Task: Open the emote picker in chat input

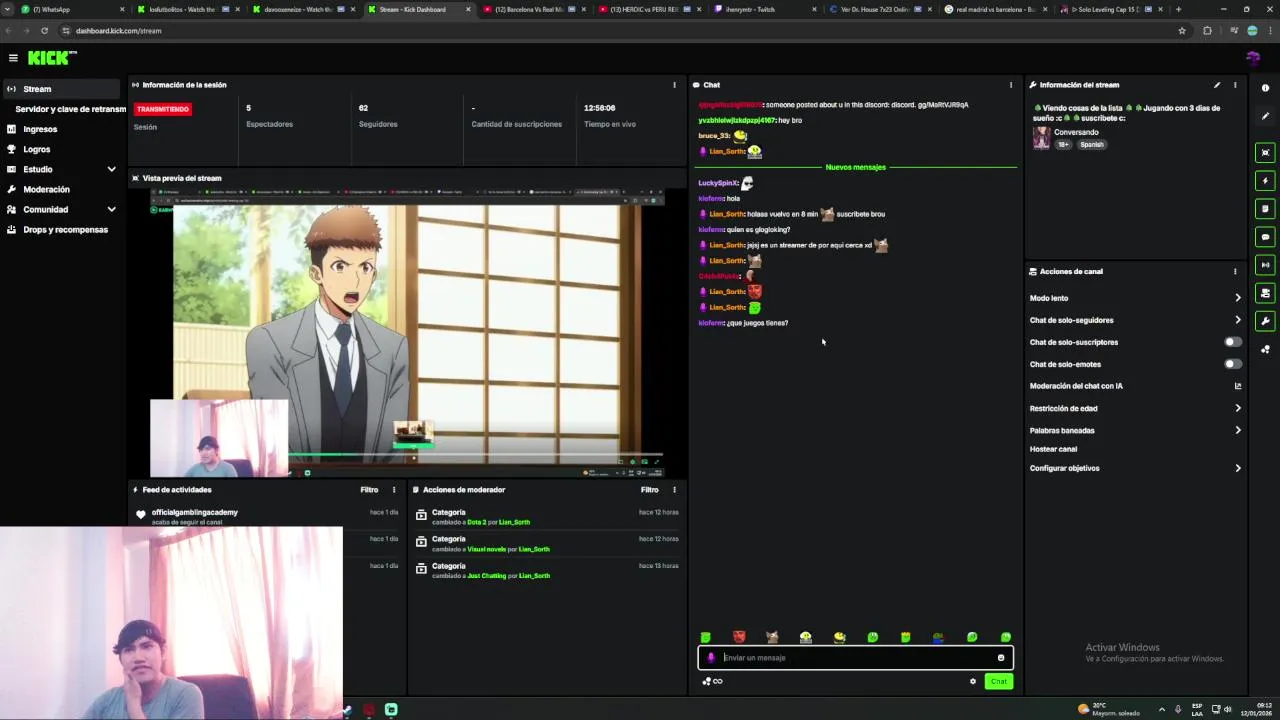Action: pos(1001,658)
